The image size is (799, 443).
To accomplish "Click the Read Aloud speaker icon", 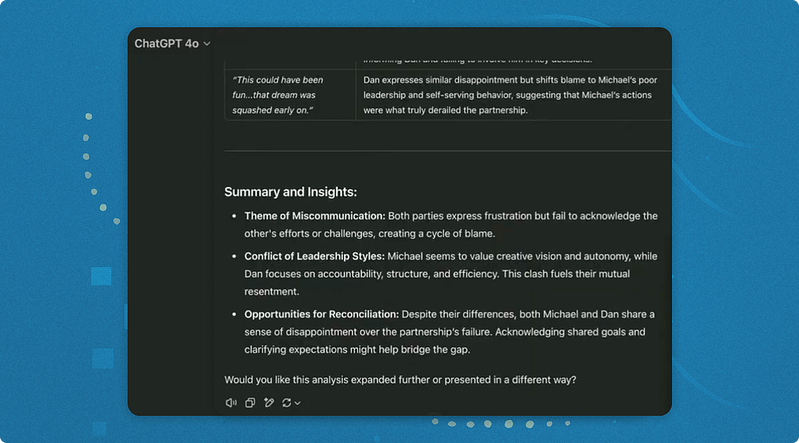I will 231,403.
